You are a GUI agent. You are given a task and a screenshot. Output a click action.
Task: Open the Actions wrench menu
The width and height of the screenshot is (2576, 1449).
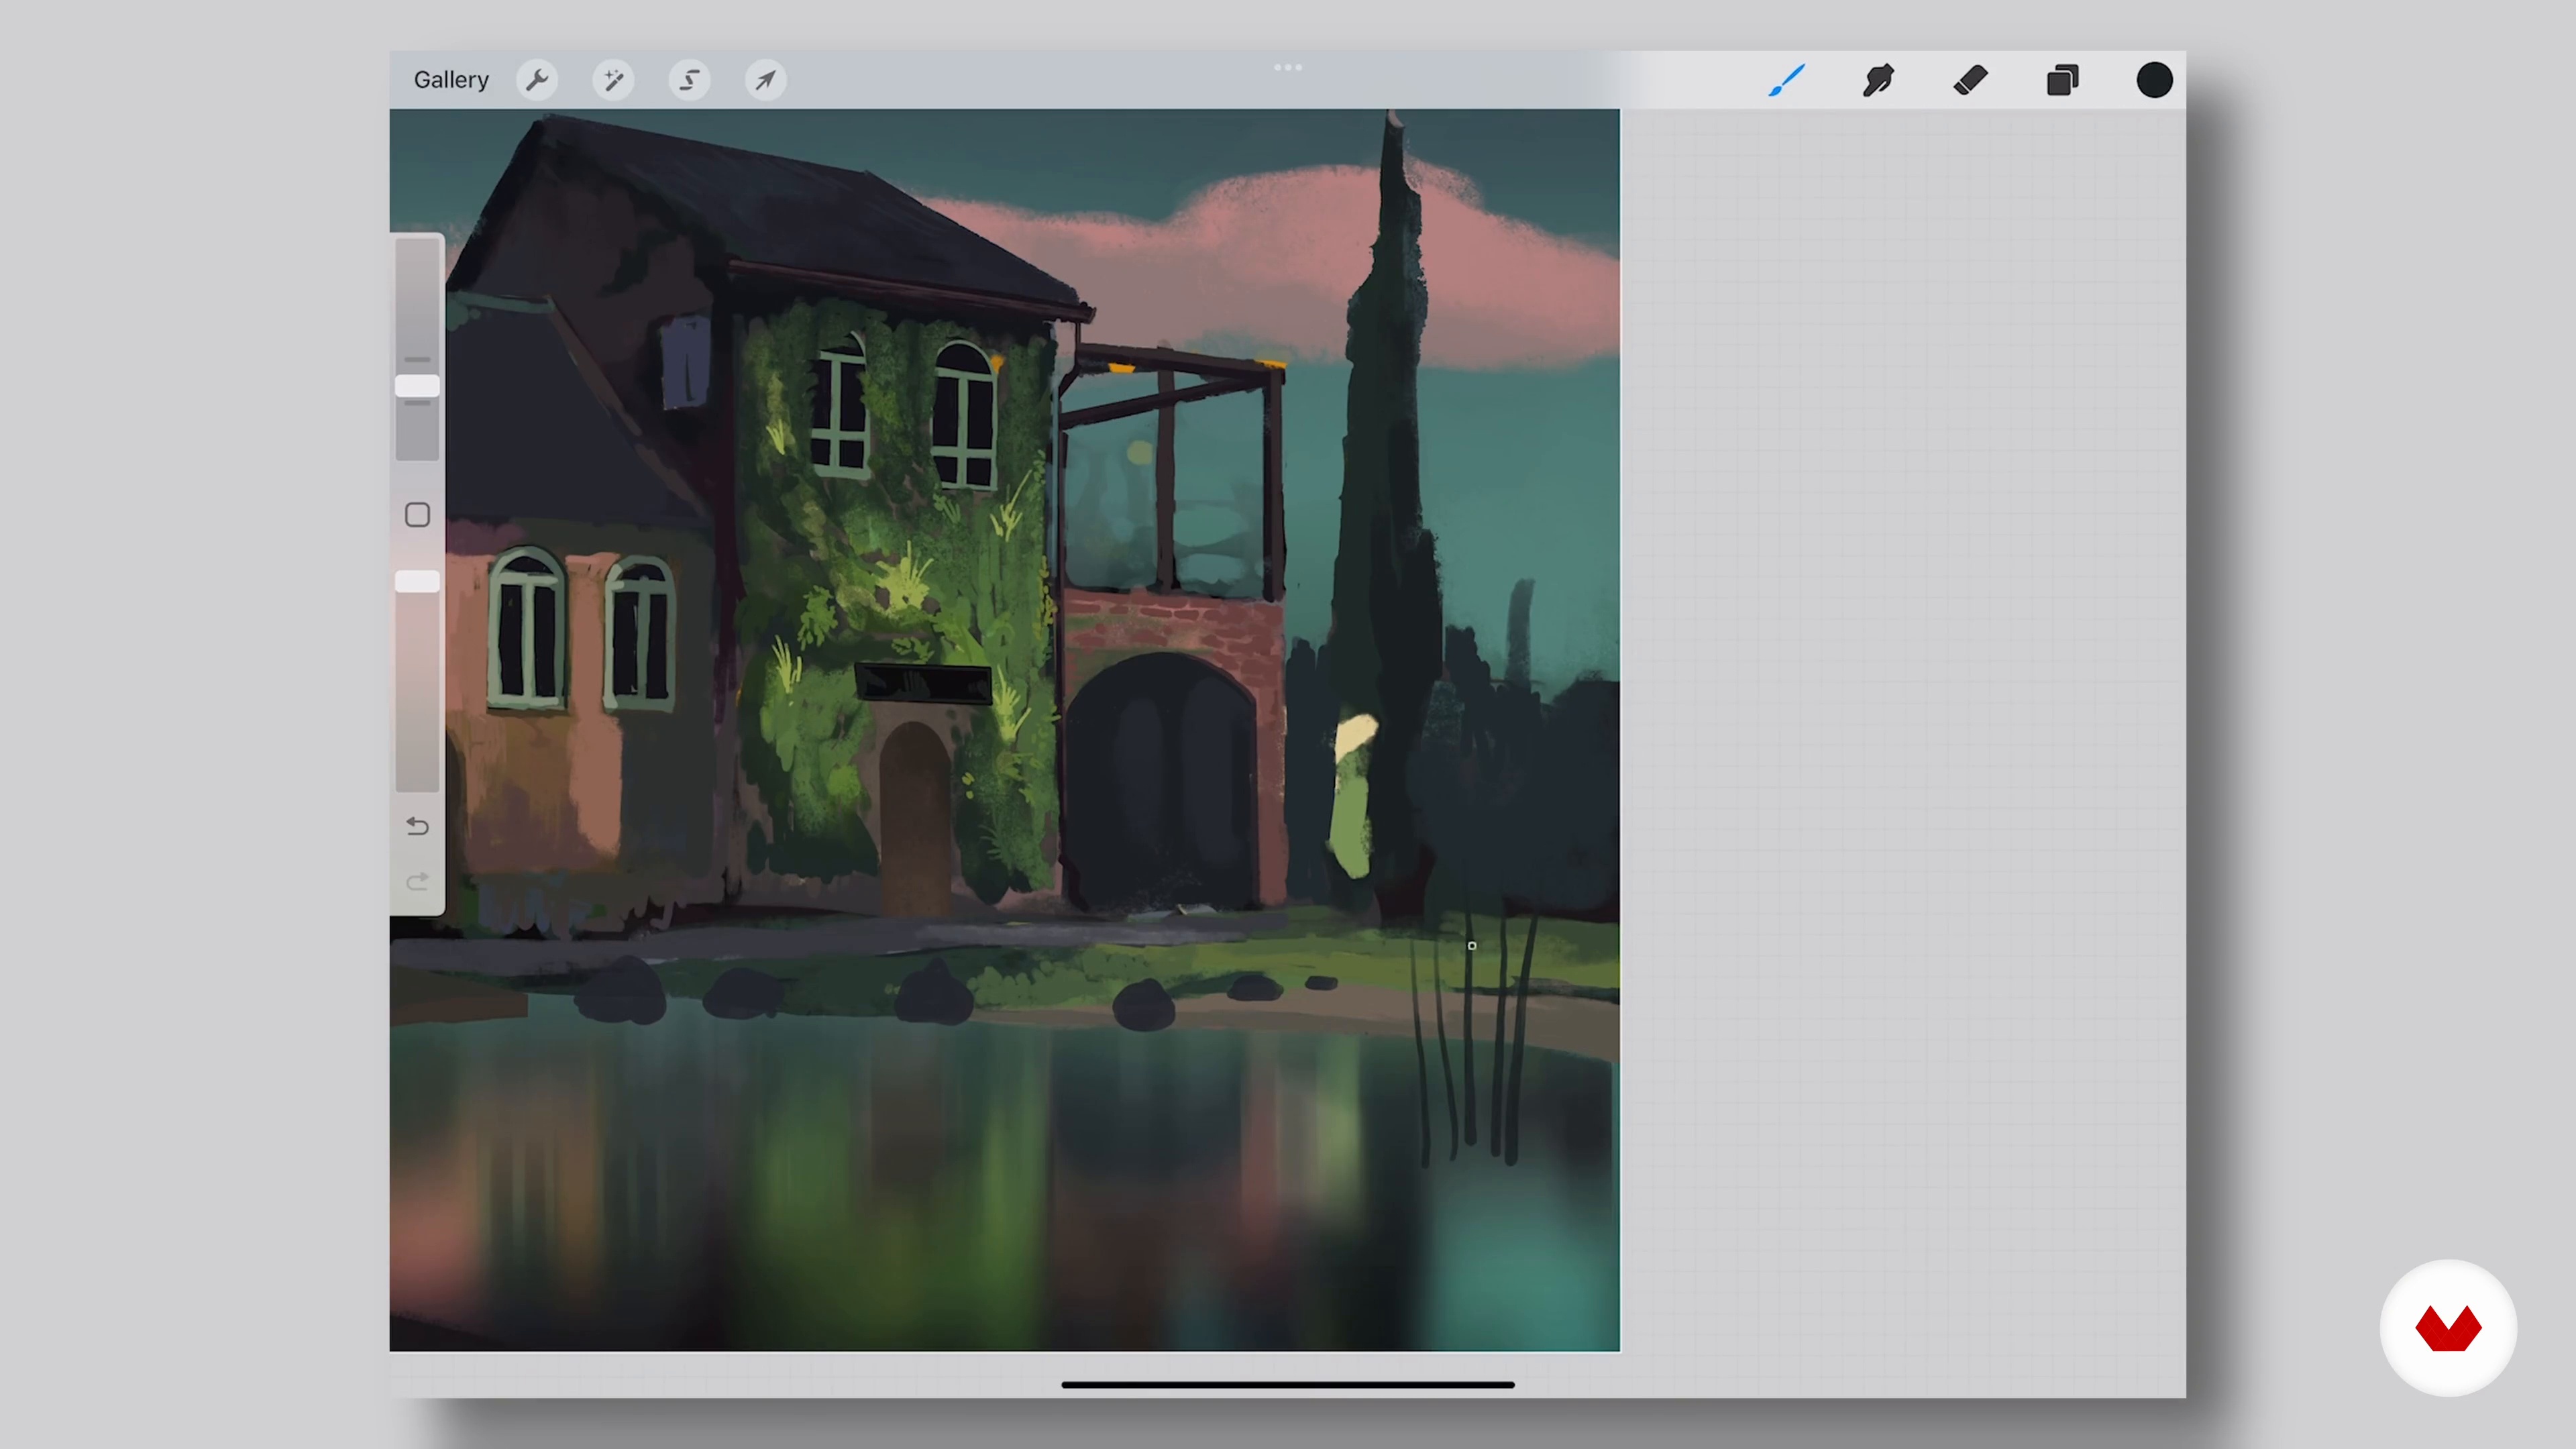[537, 80]
